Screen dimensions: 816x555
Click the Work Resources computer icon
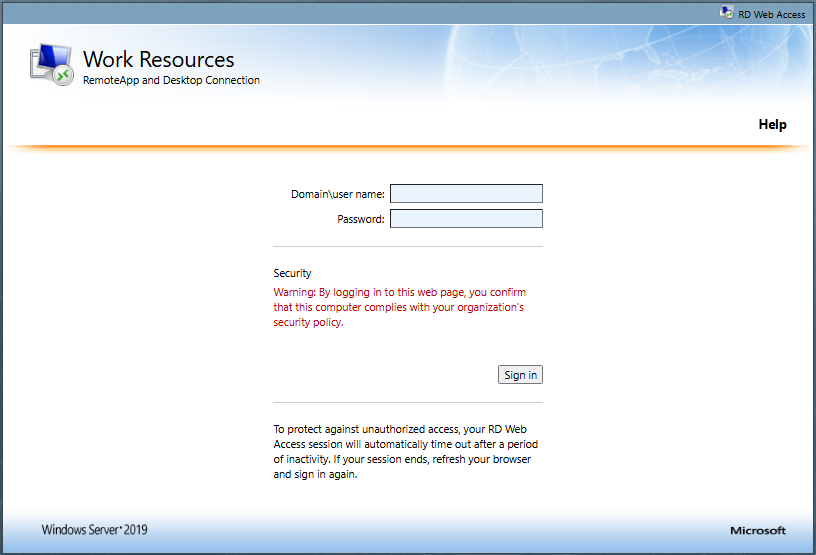coord(51,65)
